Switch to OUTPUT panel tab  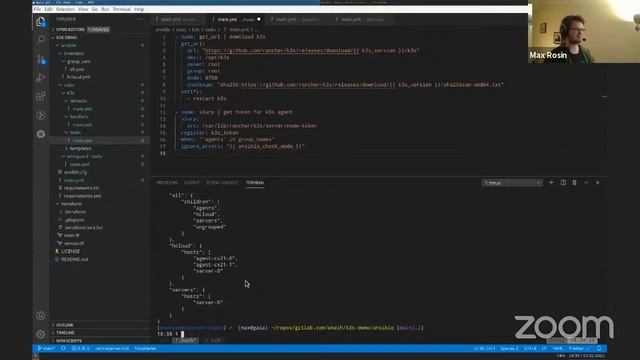click(x=191, y=182)
